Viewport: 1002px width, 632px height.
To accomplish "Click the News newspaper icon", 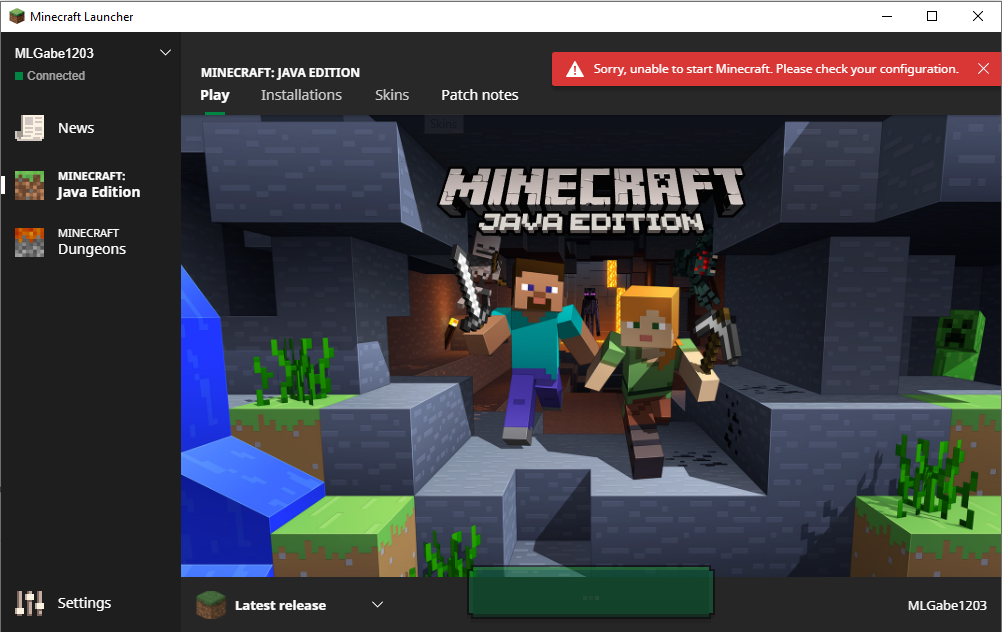I will tap(30, 128).
